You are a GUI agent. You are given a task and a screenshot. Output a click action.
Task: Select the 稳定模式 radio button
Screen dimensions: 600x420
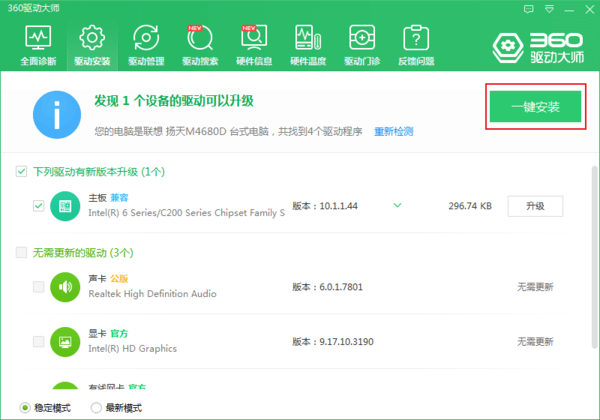[25, 408]
